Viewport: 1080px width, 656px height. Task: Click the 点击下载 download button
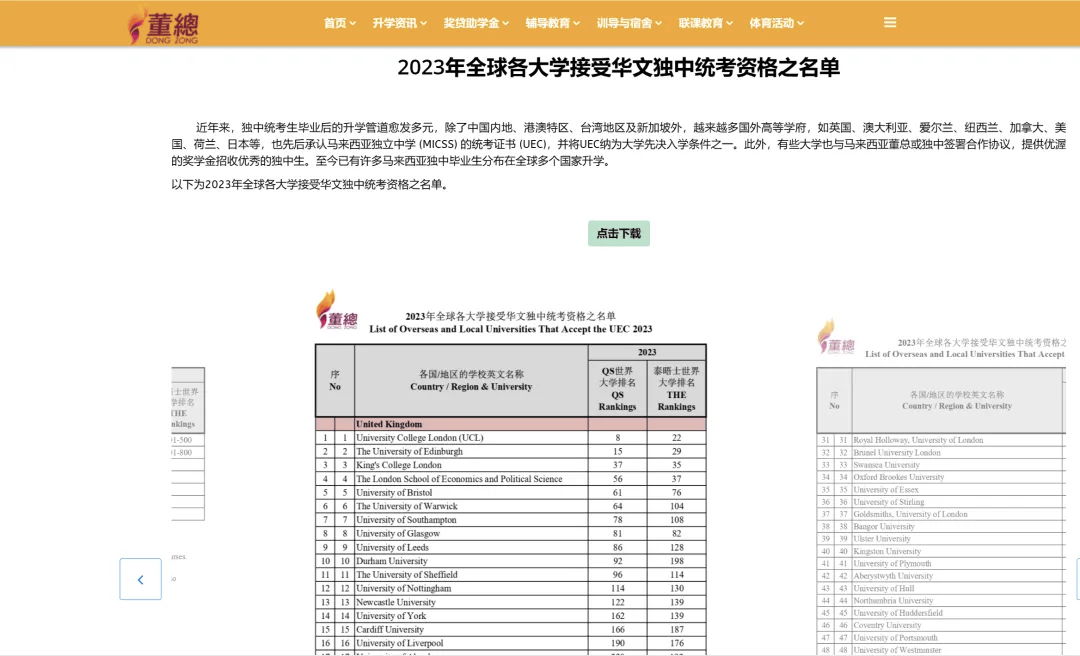point(618,233)
